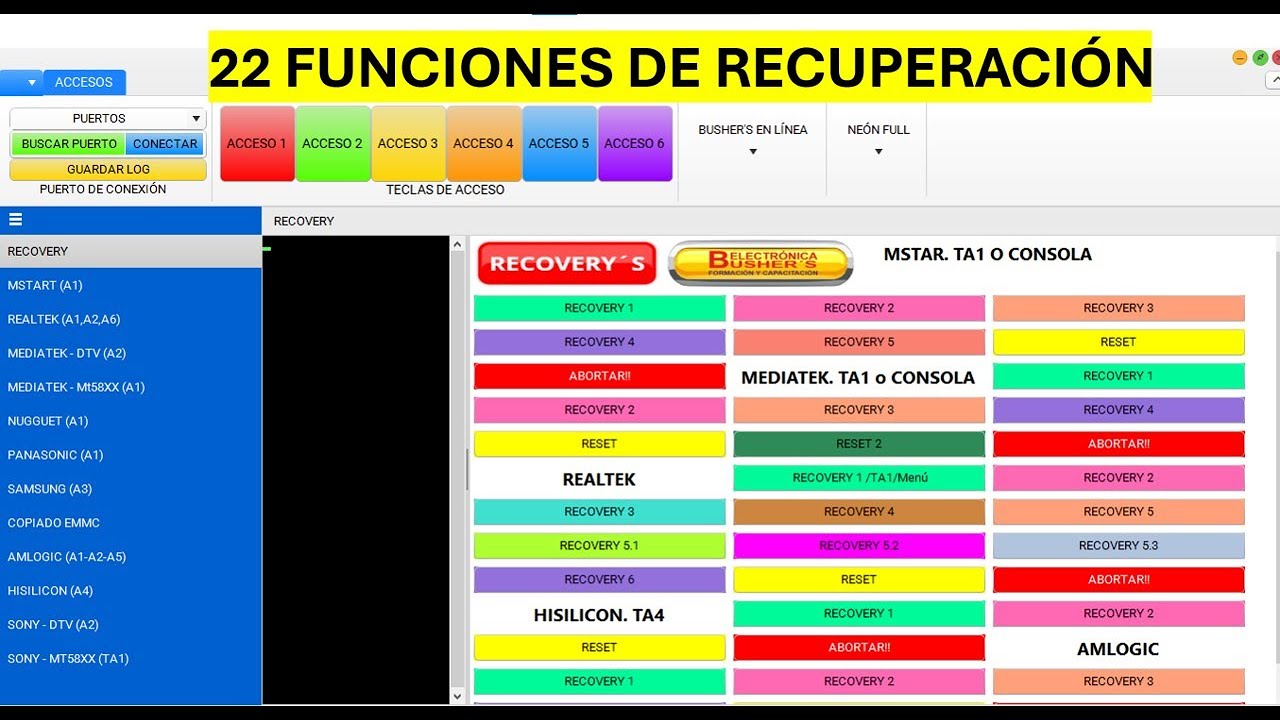Select the RECOVERY tab above the console
1280x720 pixels.
coord(304,221)
